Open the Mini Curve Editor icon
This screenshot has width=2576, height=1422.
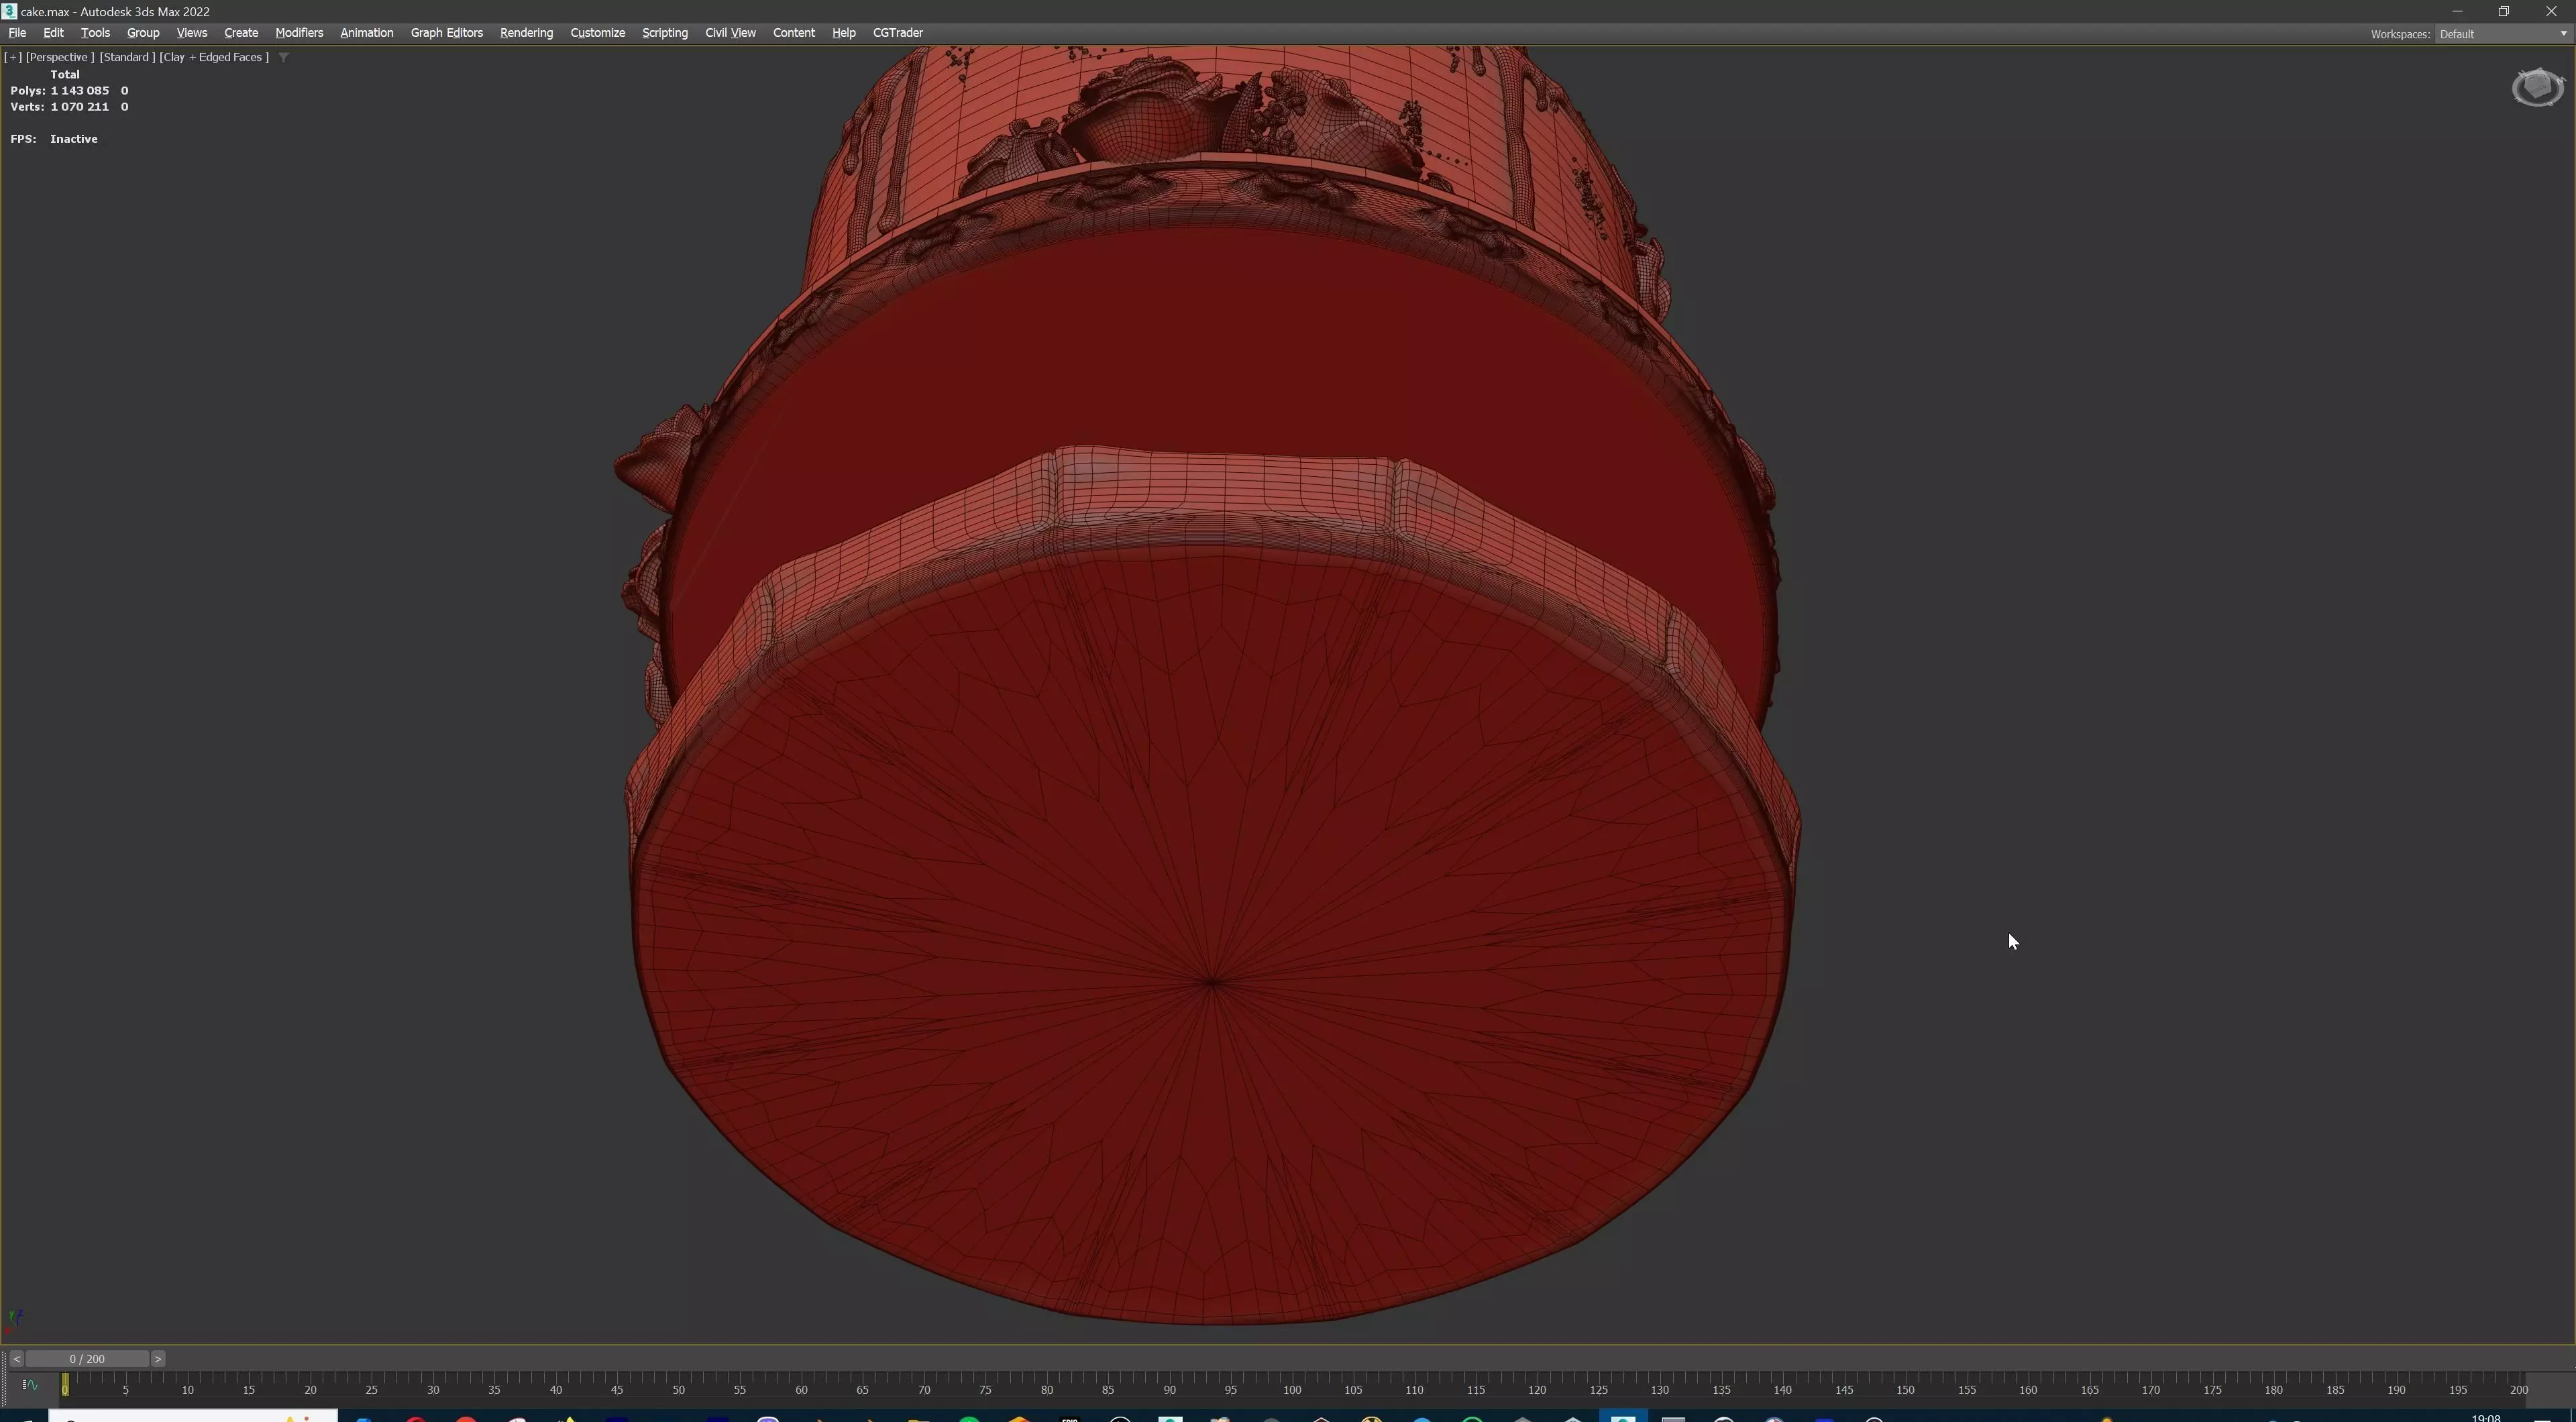click(29, 1385)
